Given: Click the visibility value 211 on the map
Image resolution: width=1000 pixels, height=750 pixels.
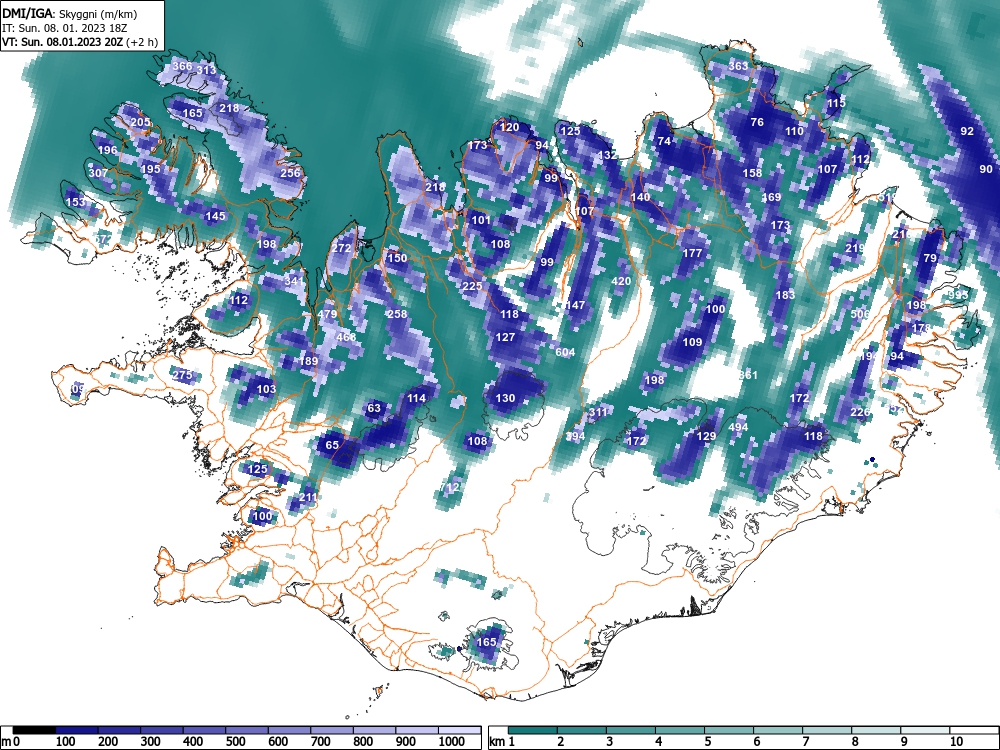Looking at the screenshot, I should tap(308, 497).
